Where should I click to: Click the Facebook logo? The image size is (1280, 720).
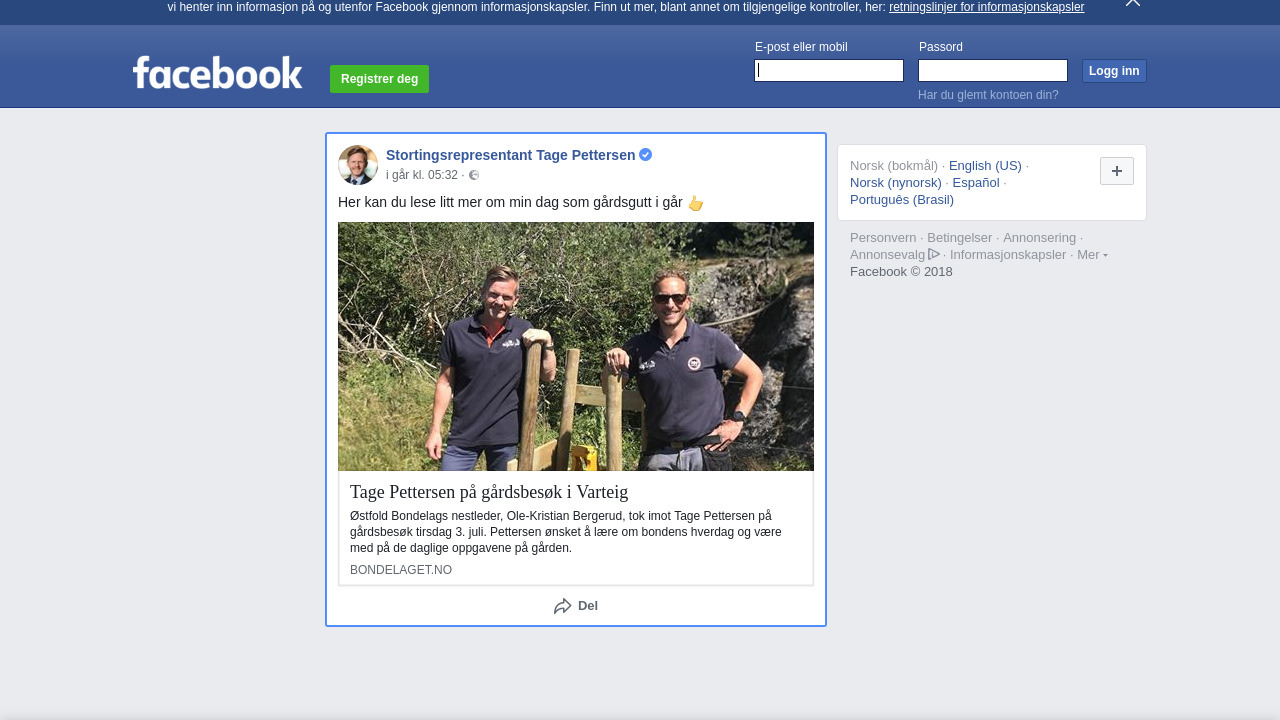click(x=217, y=72)
